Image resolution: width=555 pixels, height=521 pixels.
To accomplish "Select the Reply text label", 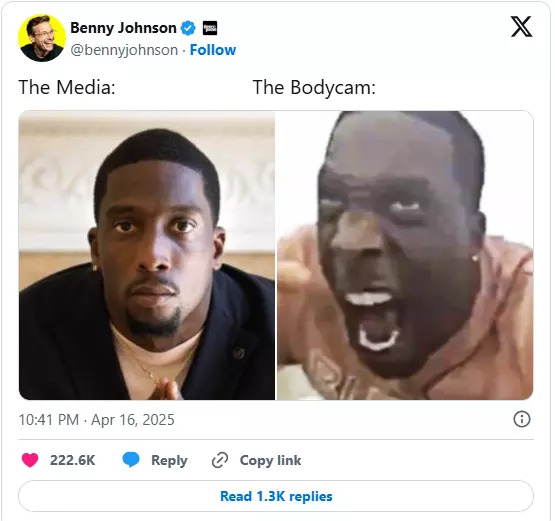I will [169, 460].
